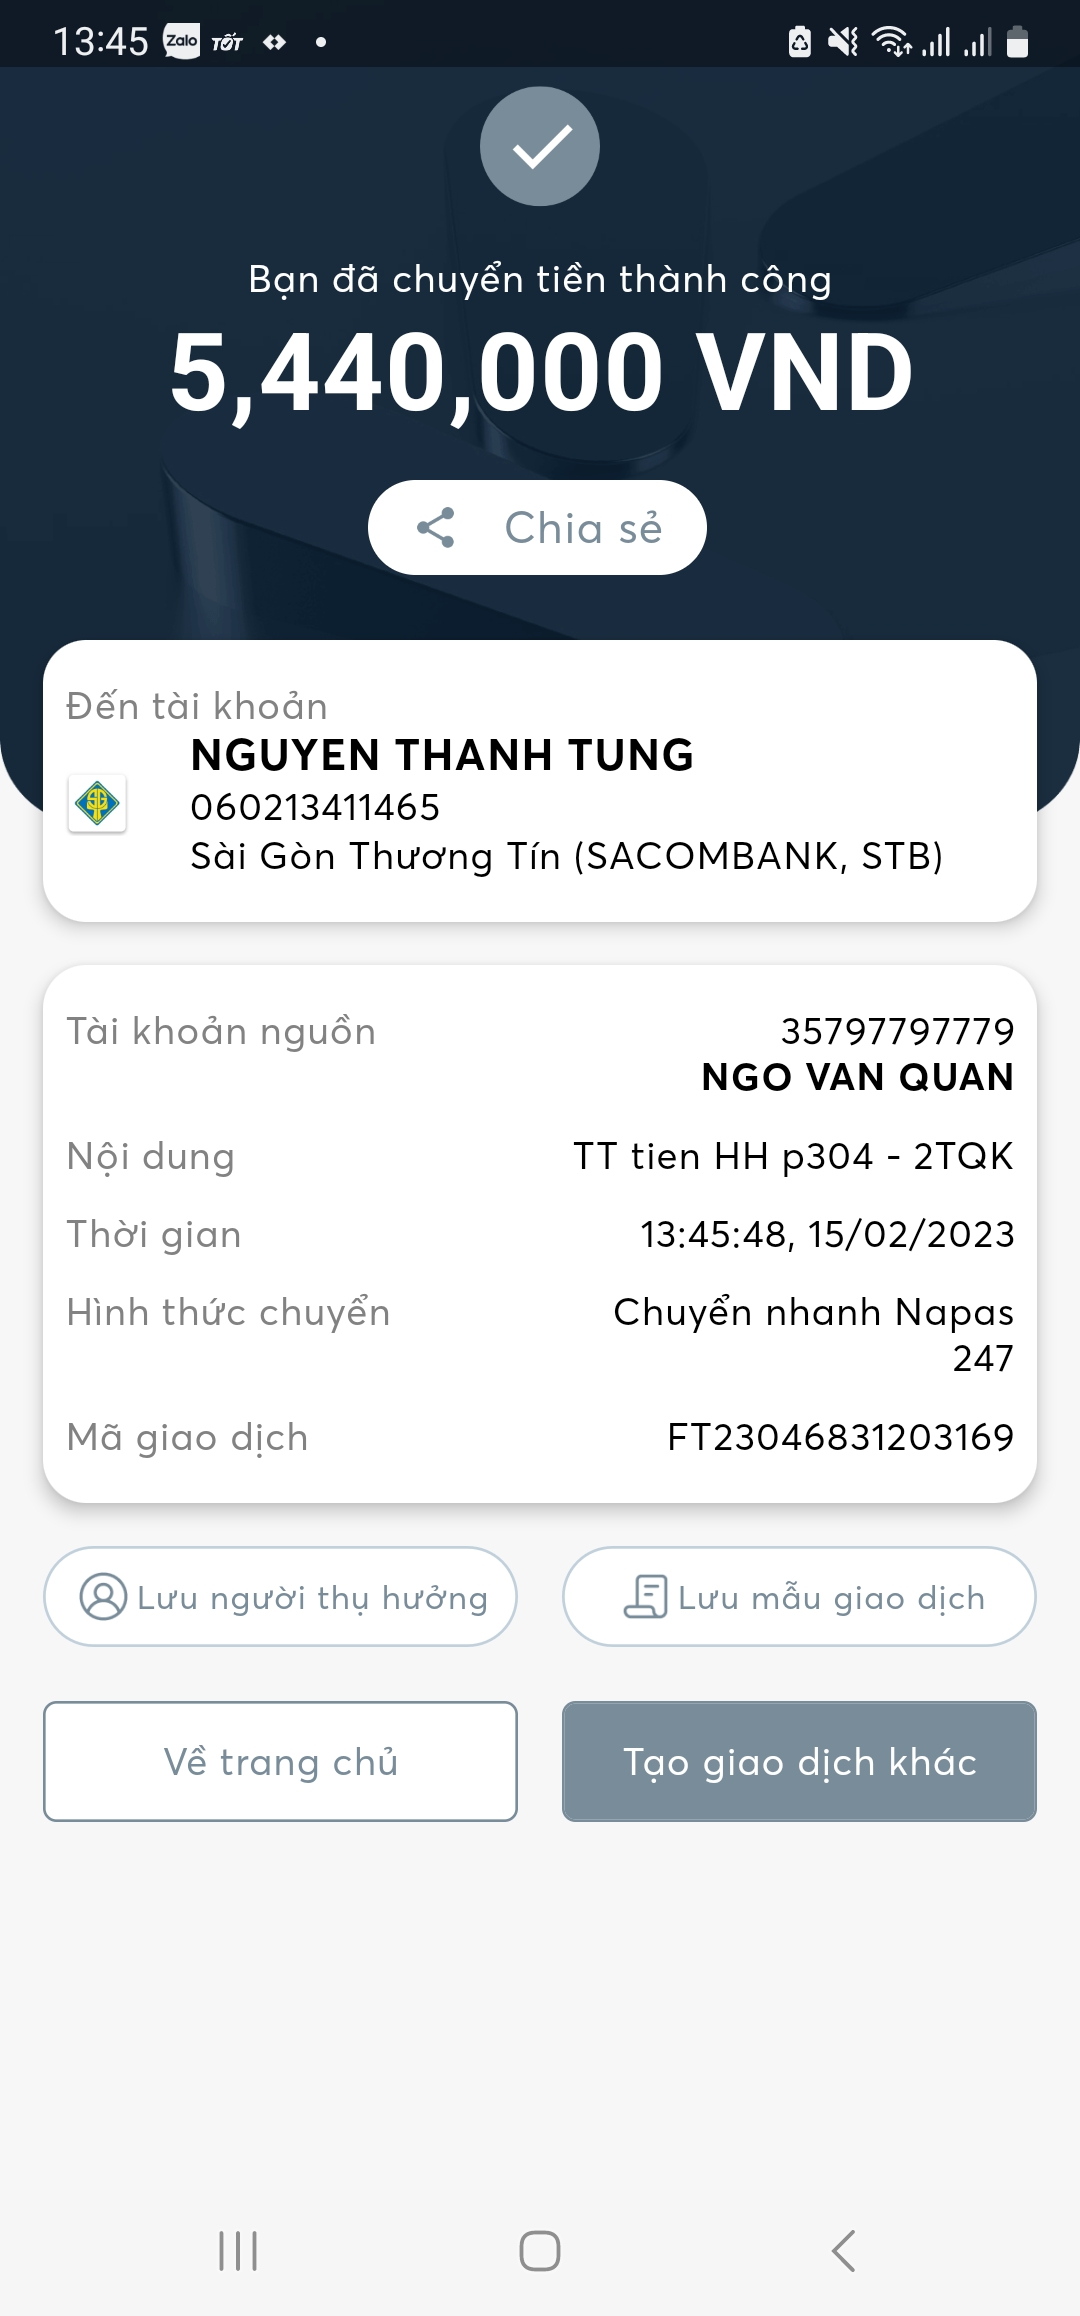Tap source account number 35797797779

click(x=897, y=1031)
